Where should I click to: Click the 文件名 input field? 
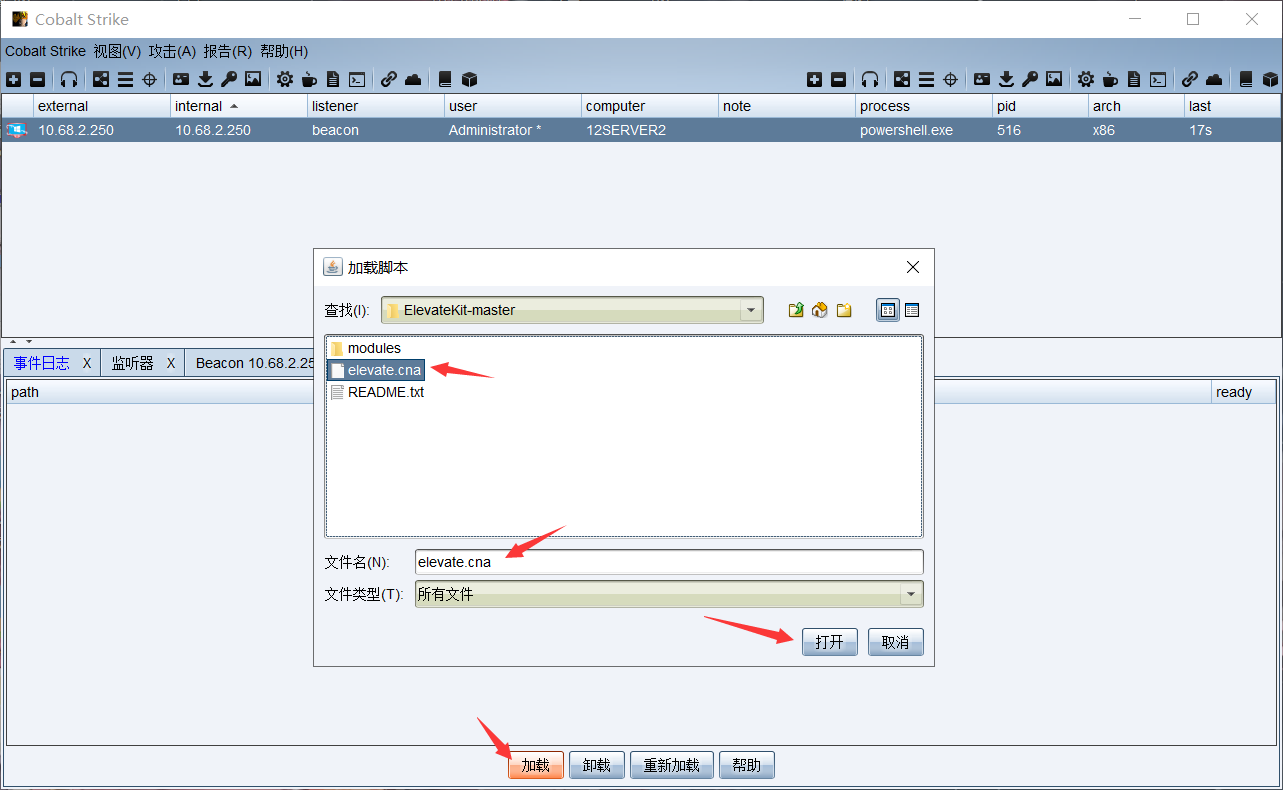[669, 562]
